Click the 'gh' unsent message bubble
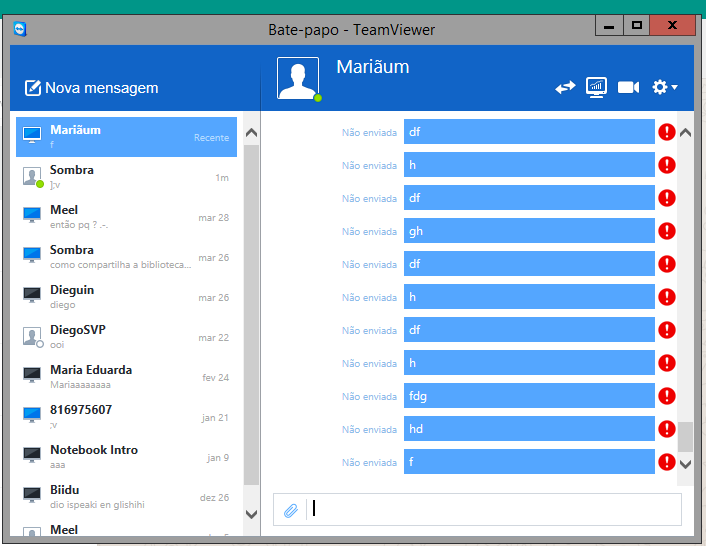Image resolution: width=706 pixels, height=546 pixels. [529, 231]
